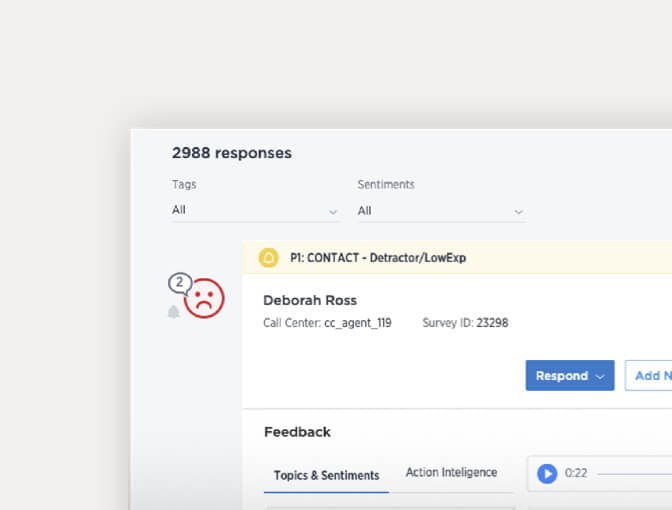Click the 0:22 audio duration label
Image resolution: width=672 pixels, height=510 pixels.
tap(576, 473)
